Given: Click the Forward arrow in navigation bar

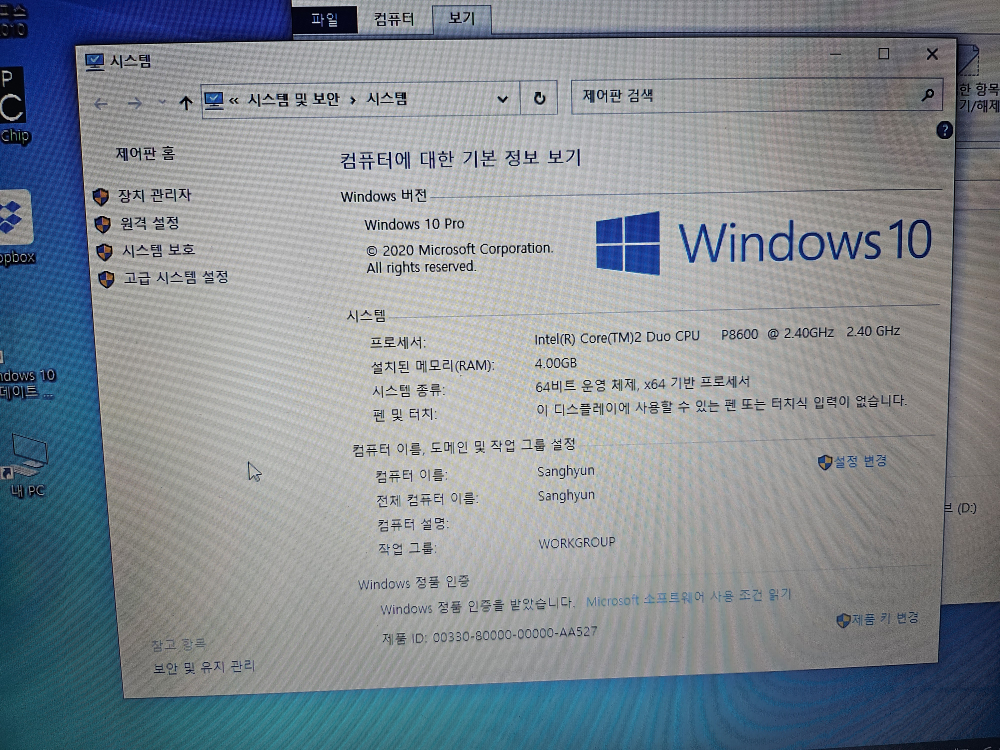Looking at the screenshot, I should pyautogui.click(x=133, y=103).
